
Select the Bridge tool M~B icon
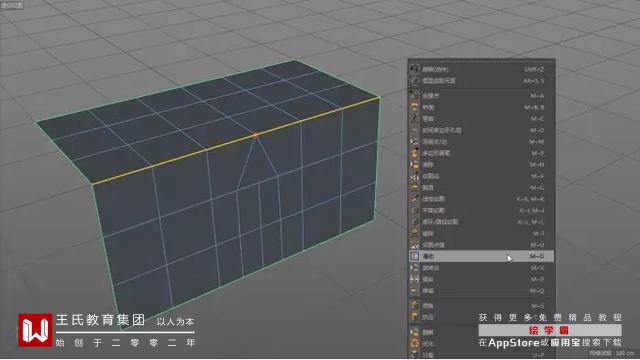pos(415,107)
